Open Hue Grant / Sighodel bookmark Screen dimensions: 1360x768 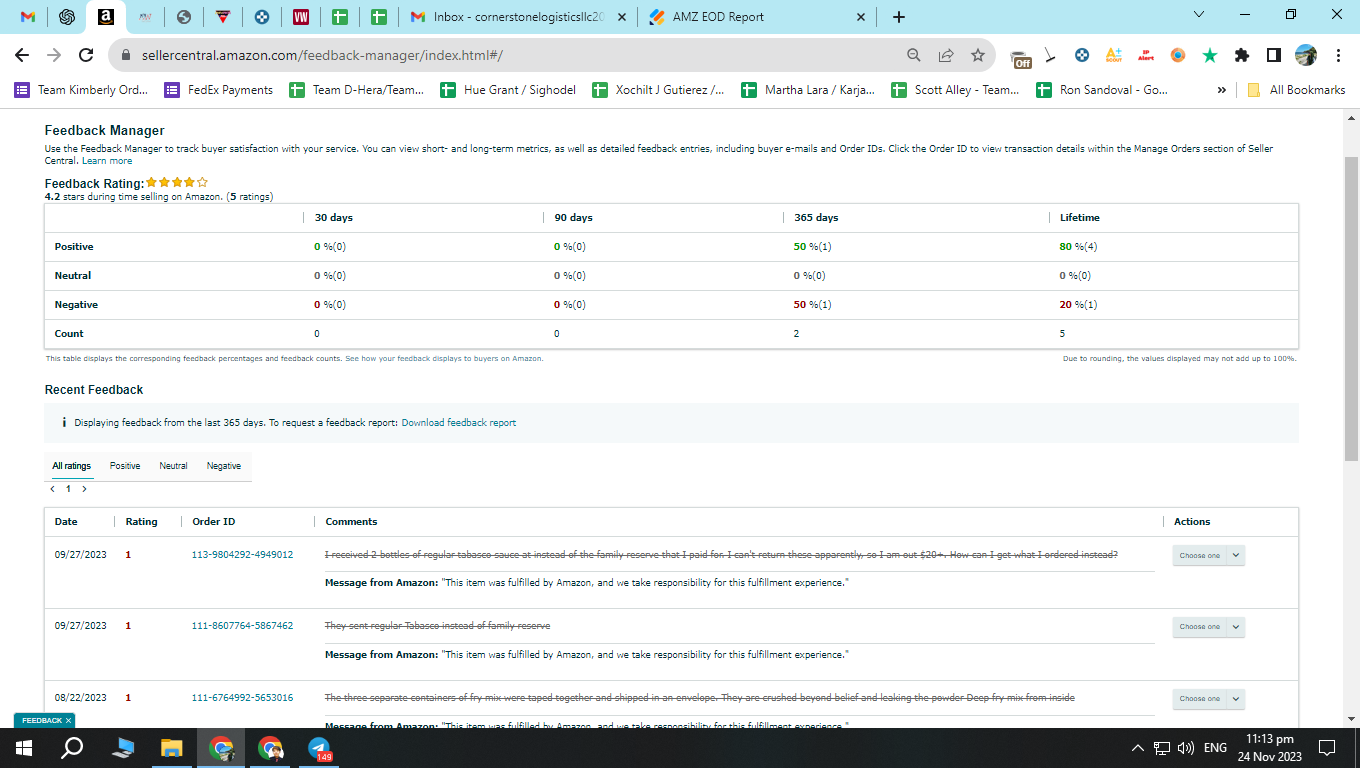[x=509, y=90]
